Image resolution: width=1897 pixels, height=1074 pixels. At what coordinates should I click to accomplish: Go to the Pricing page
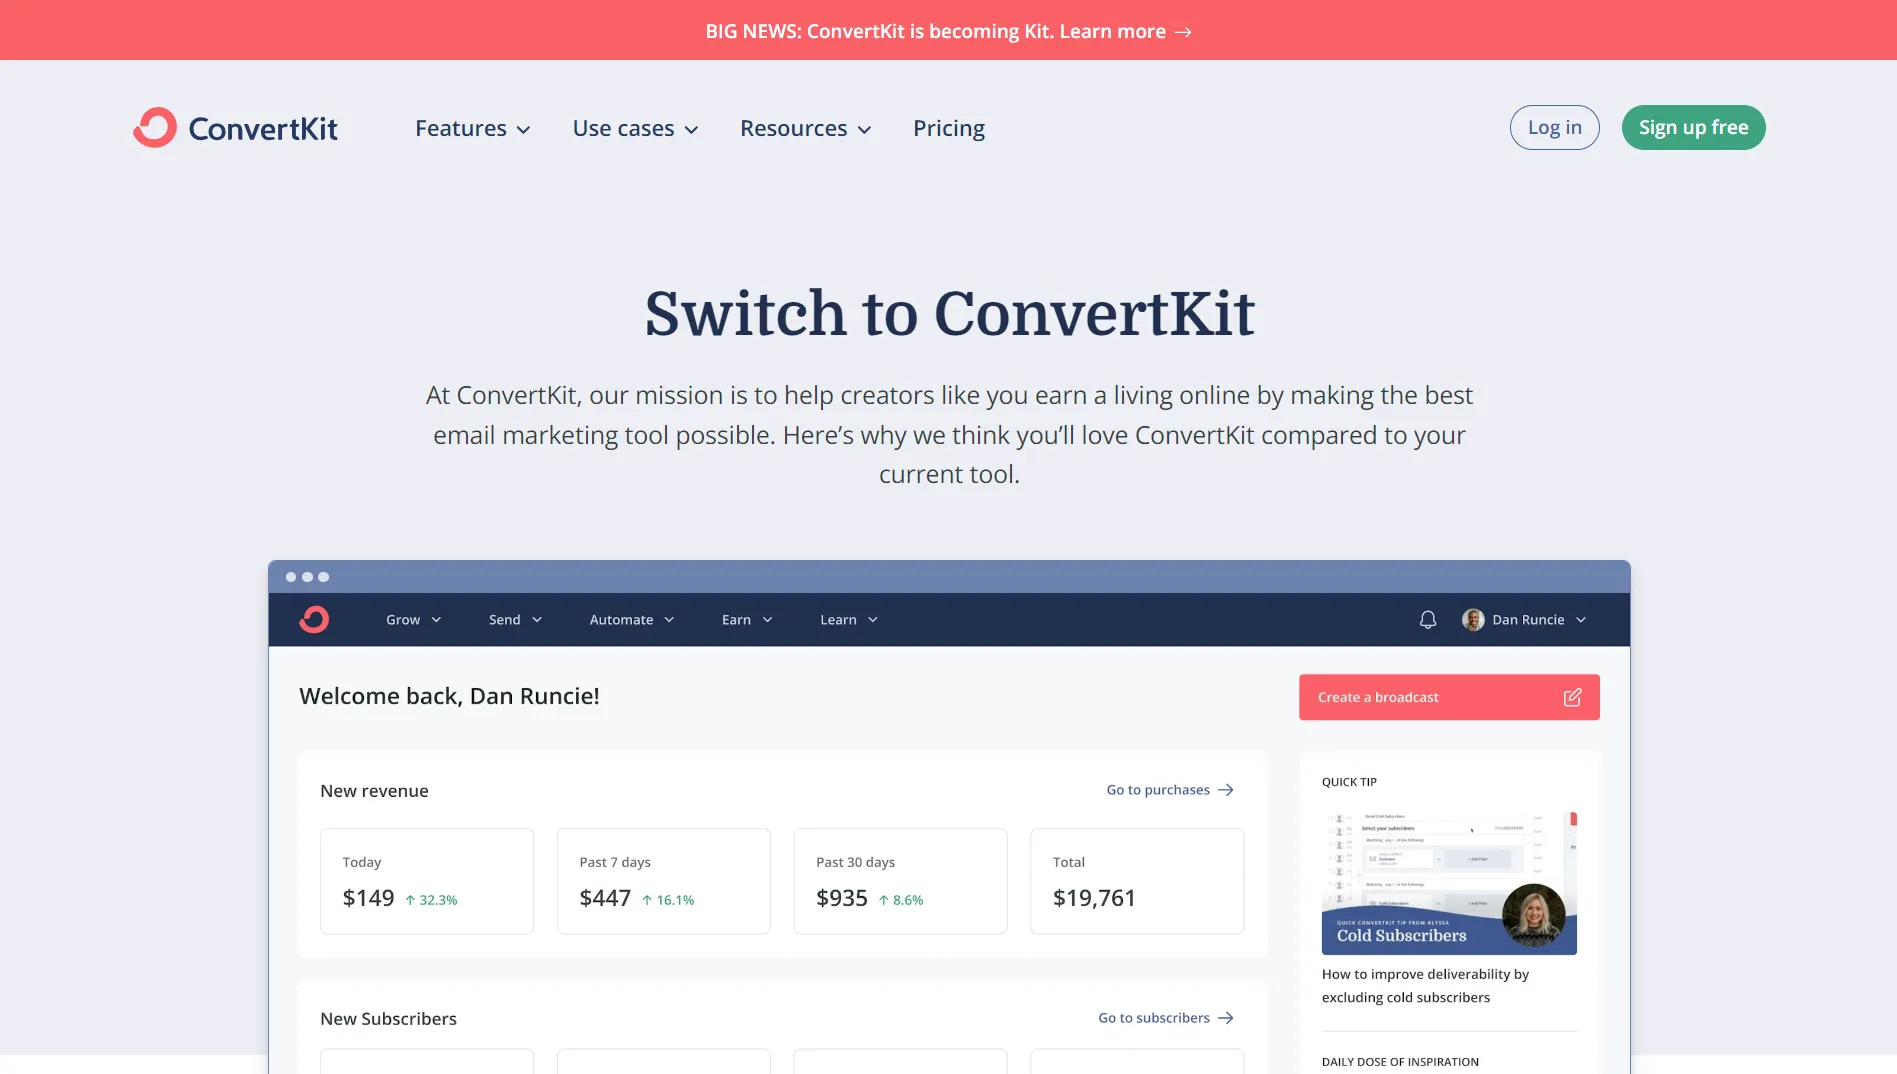point(949,128)
